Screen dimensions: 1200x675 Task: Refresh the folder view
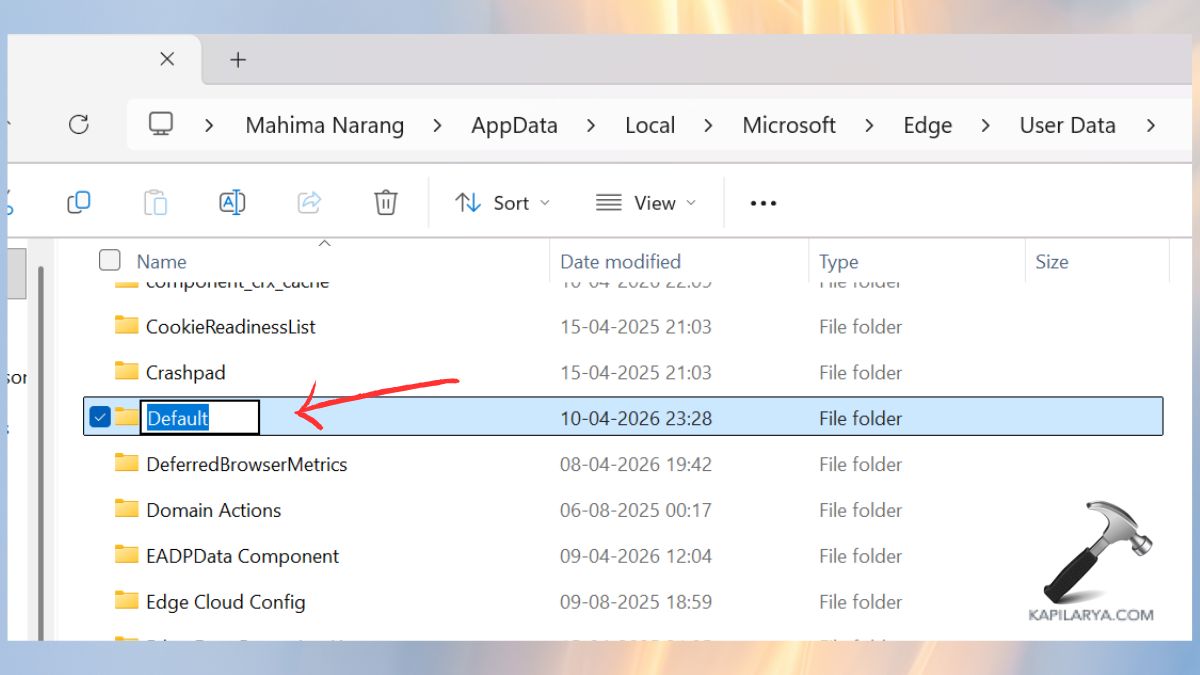[x=80, y=125]
